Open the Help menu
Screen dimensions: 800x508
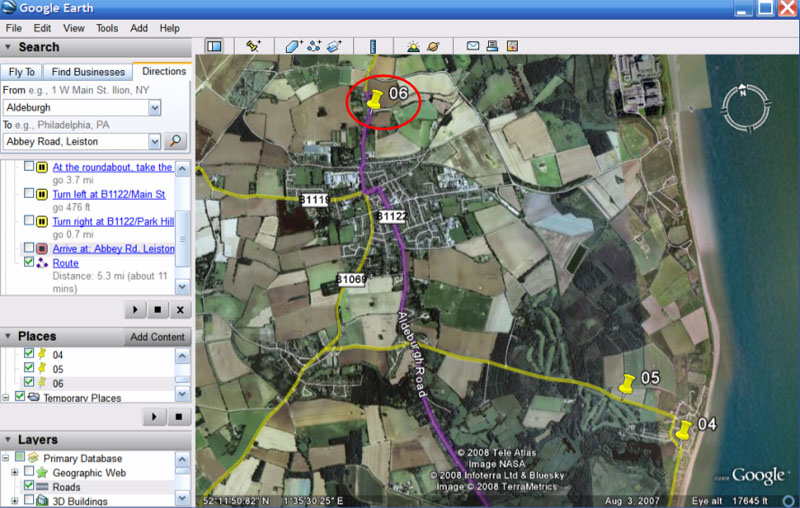pyautogui.click(x=169, y=28)
